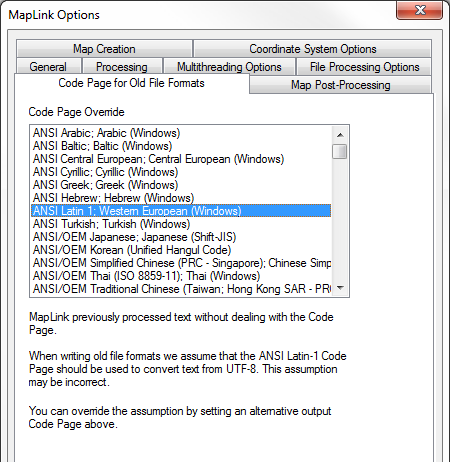
Task: Switch to File Processing Options tab
Action: pyautogui.click(x=364, y=66)
